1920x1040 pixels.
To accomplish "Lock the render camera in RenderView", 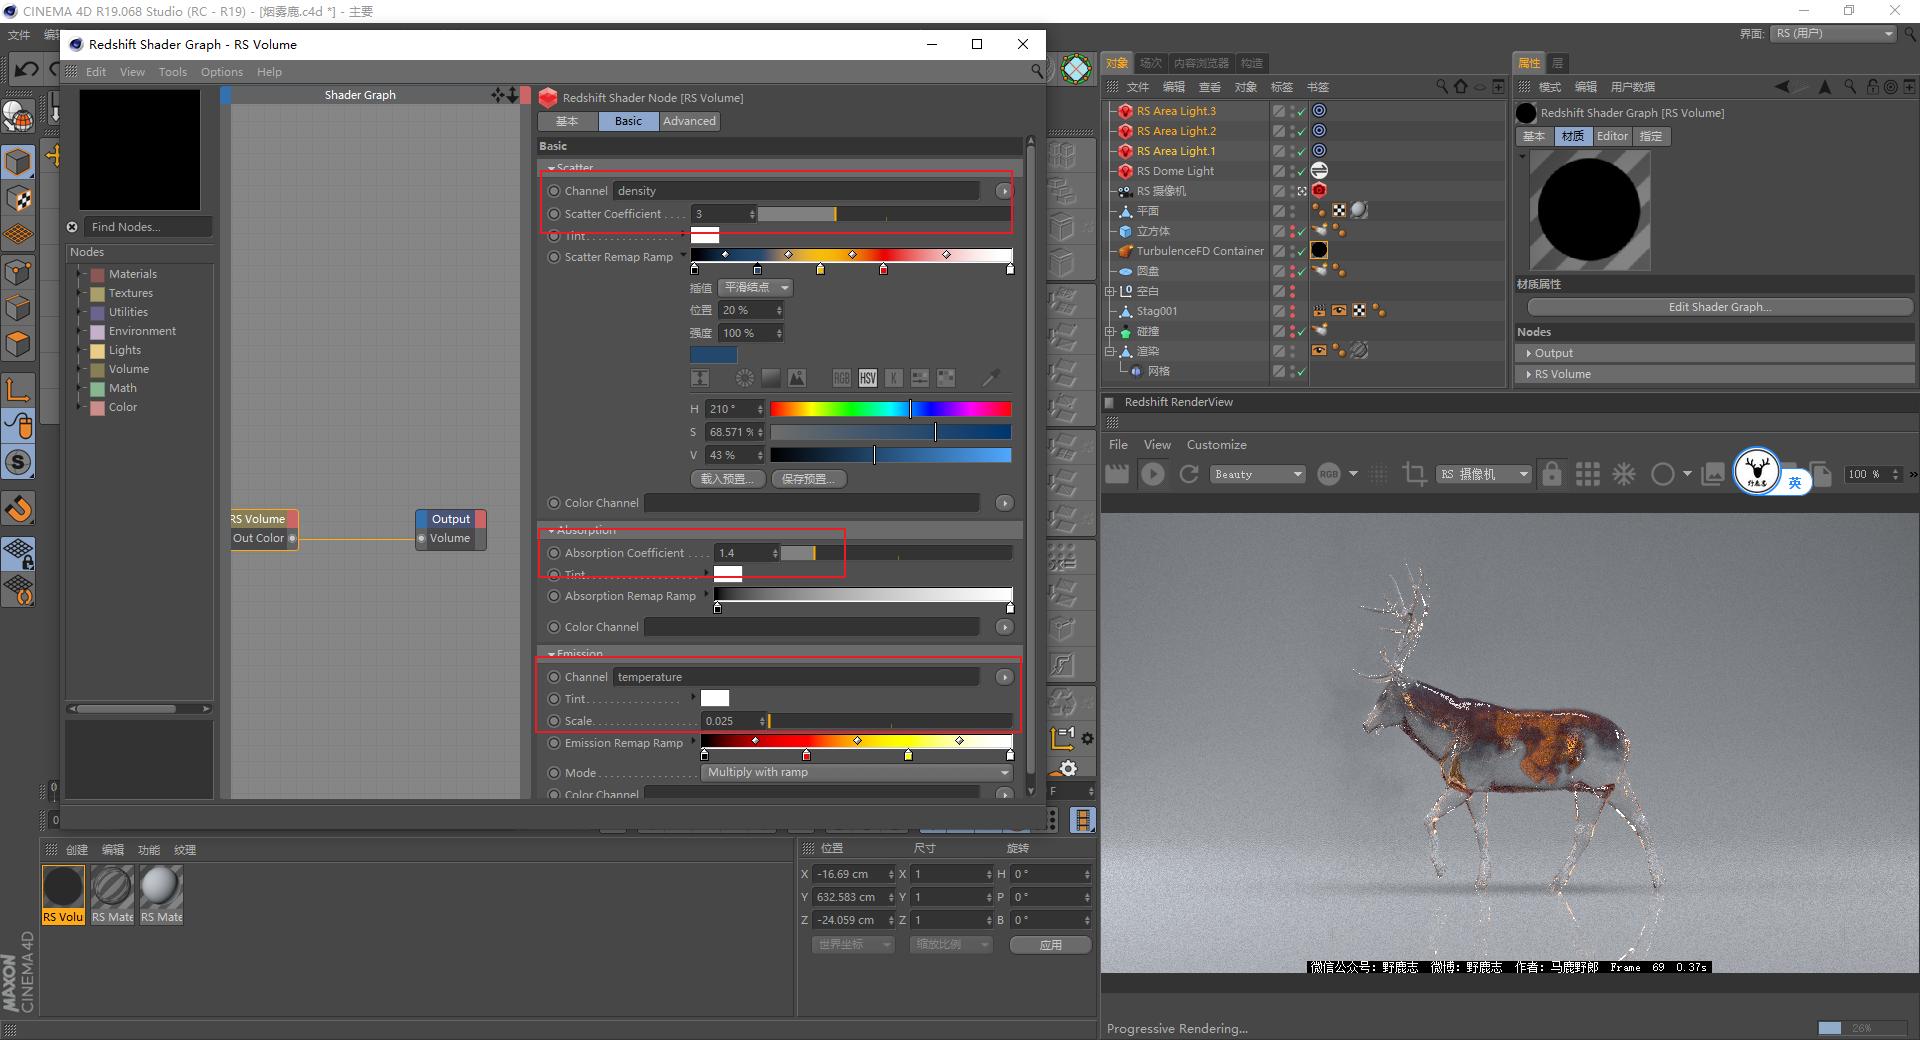I will click(x=1551, y=474).
